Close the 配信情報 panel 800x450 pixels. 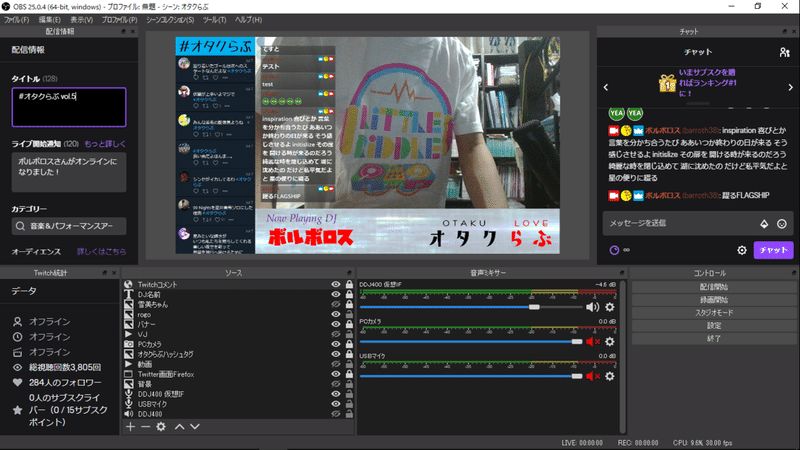[133, 32]
